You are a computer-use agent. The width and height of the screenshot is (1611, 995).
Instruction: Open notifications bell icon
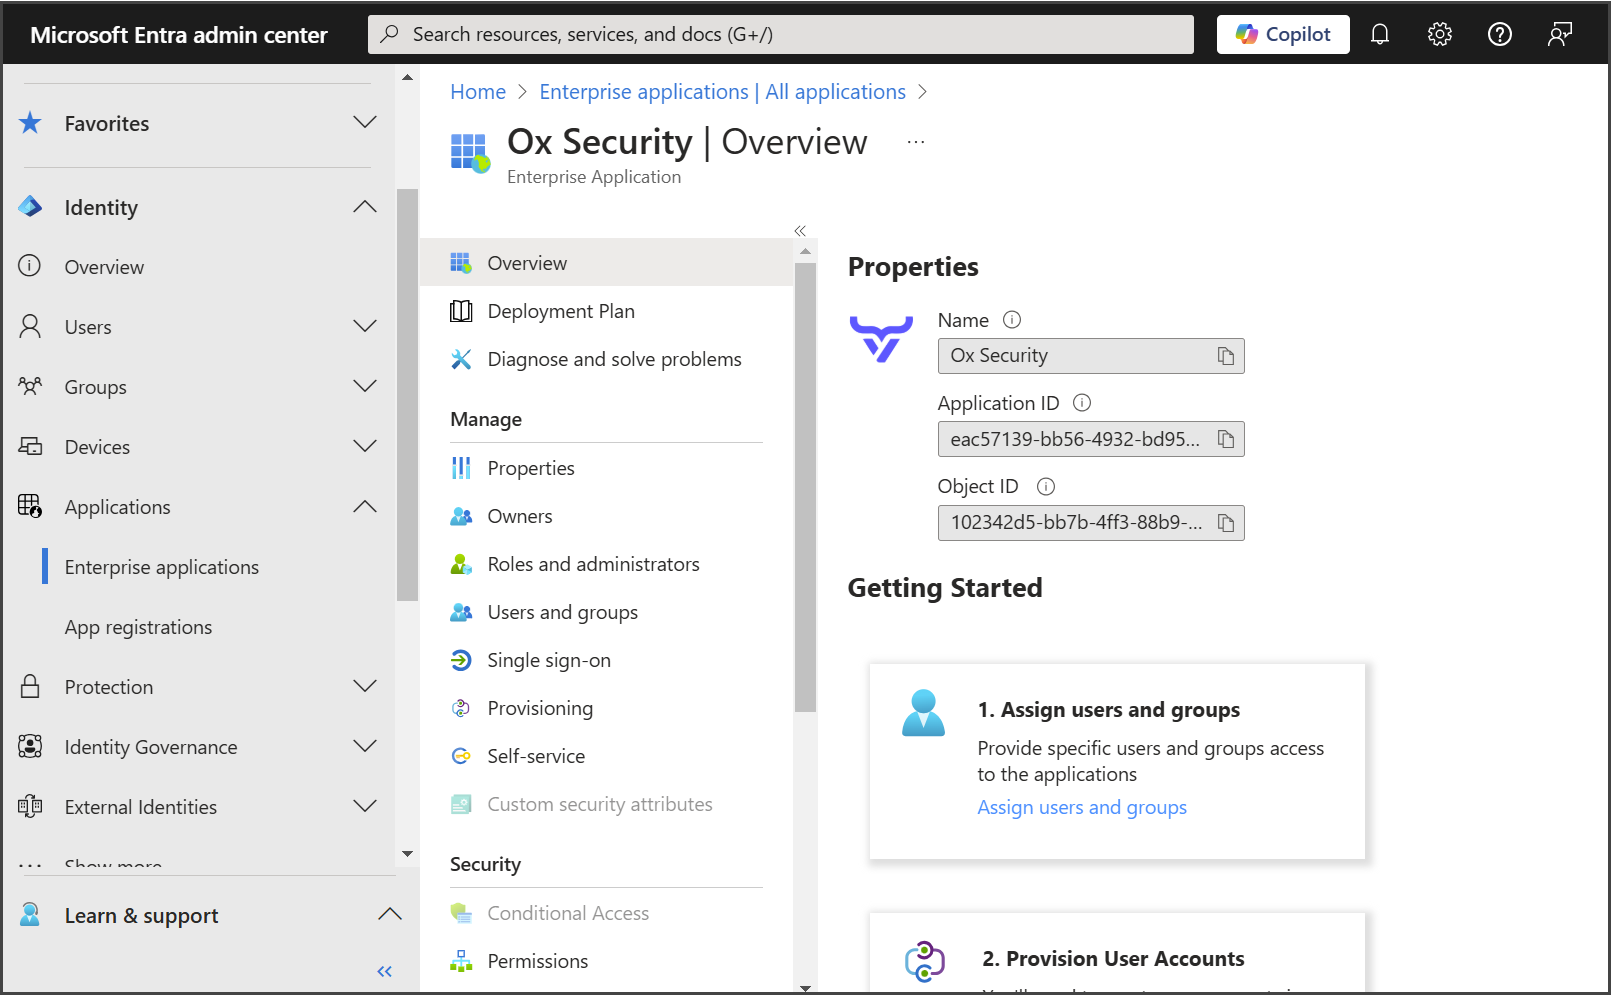(x=1379, y=35)
